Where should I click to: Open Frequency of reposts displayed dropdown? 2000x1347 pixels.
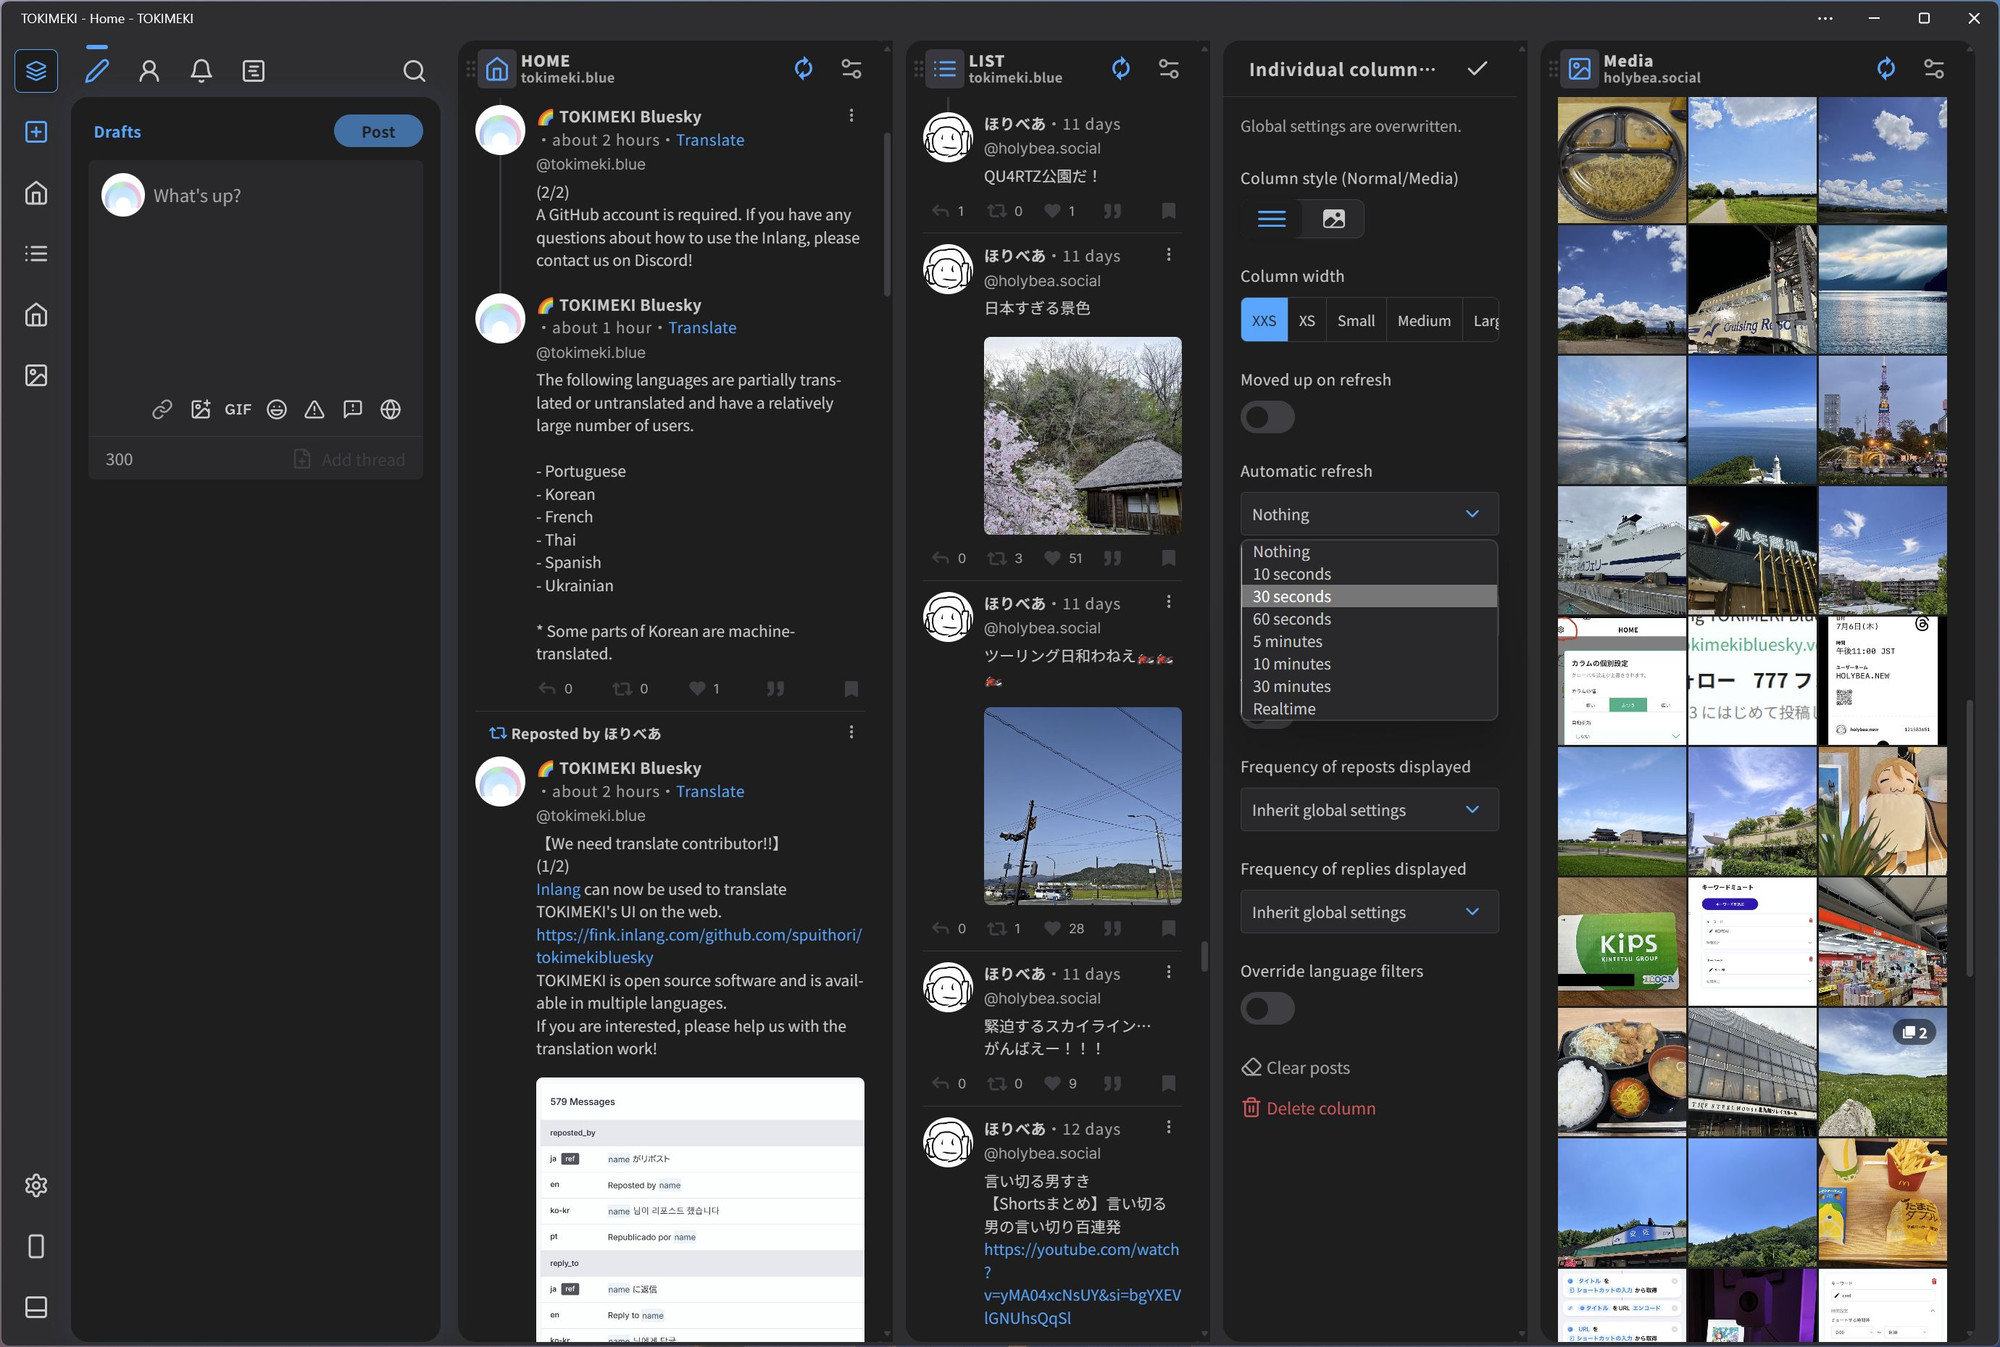click(x=1369, y=810)
